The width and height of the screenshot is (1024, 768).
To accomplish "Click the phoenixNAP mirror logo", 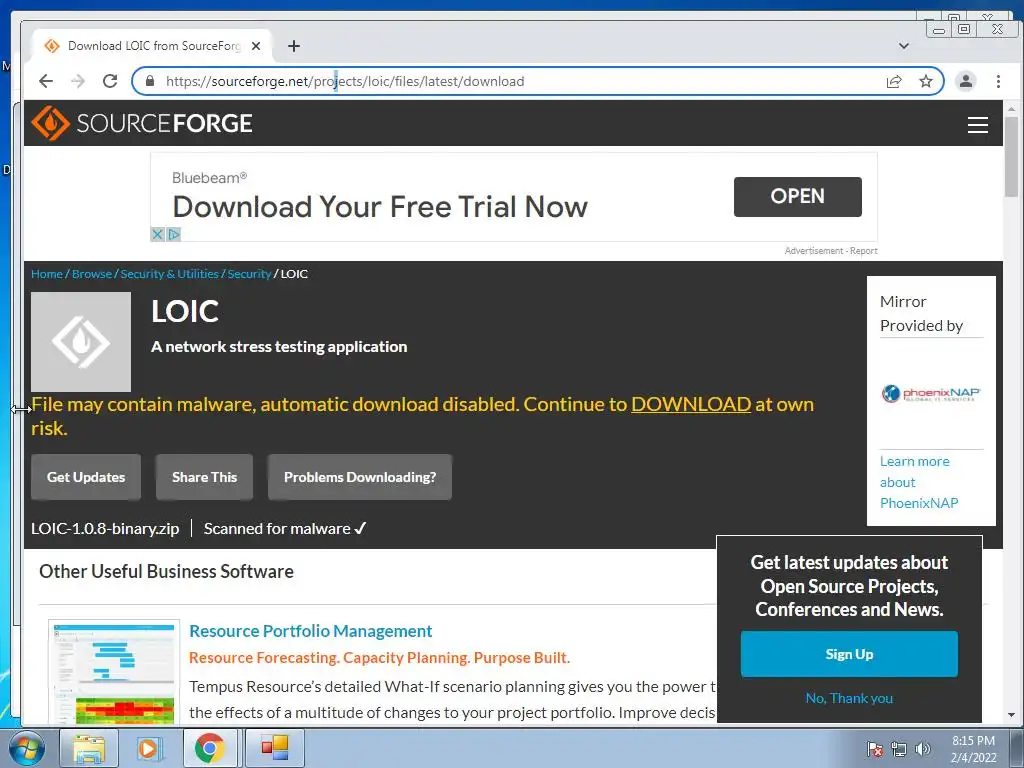I will (931, 393).
